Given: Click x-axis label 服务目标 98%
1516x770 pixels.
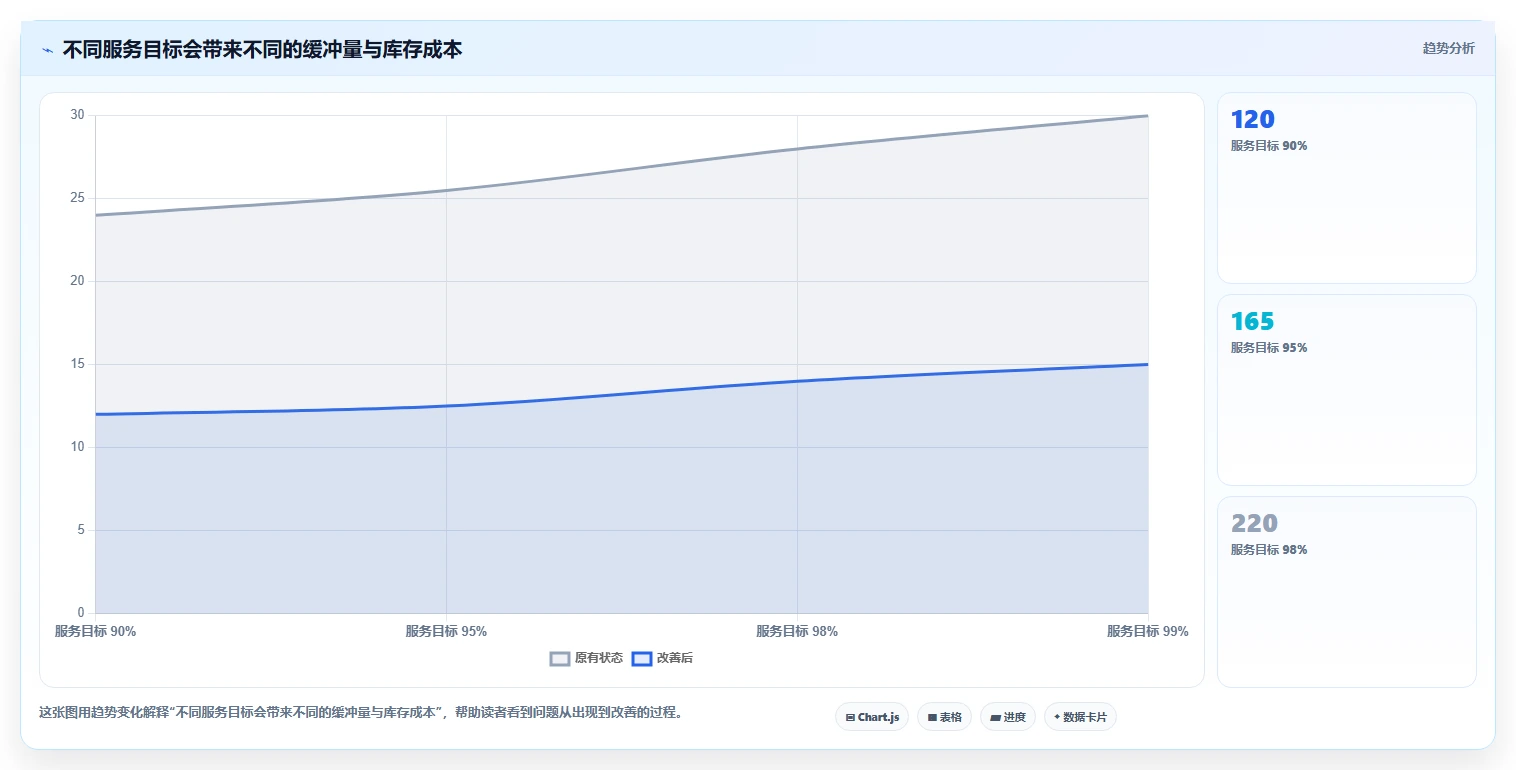Looking at the screenshot, I should (x=797, y=631).
